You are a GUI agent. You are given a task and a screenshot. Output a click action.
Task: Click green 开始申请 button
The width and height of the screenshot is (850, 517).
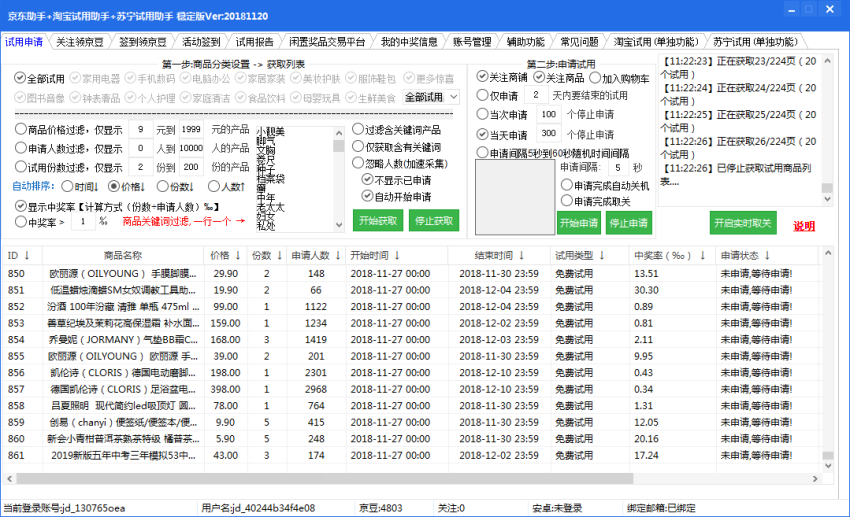(x=579, y=223)
